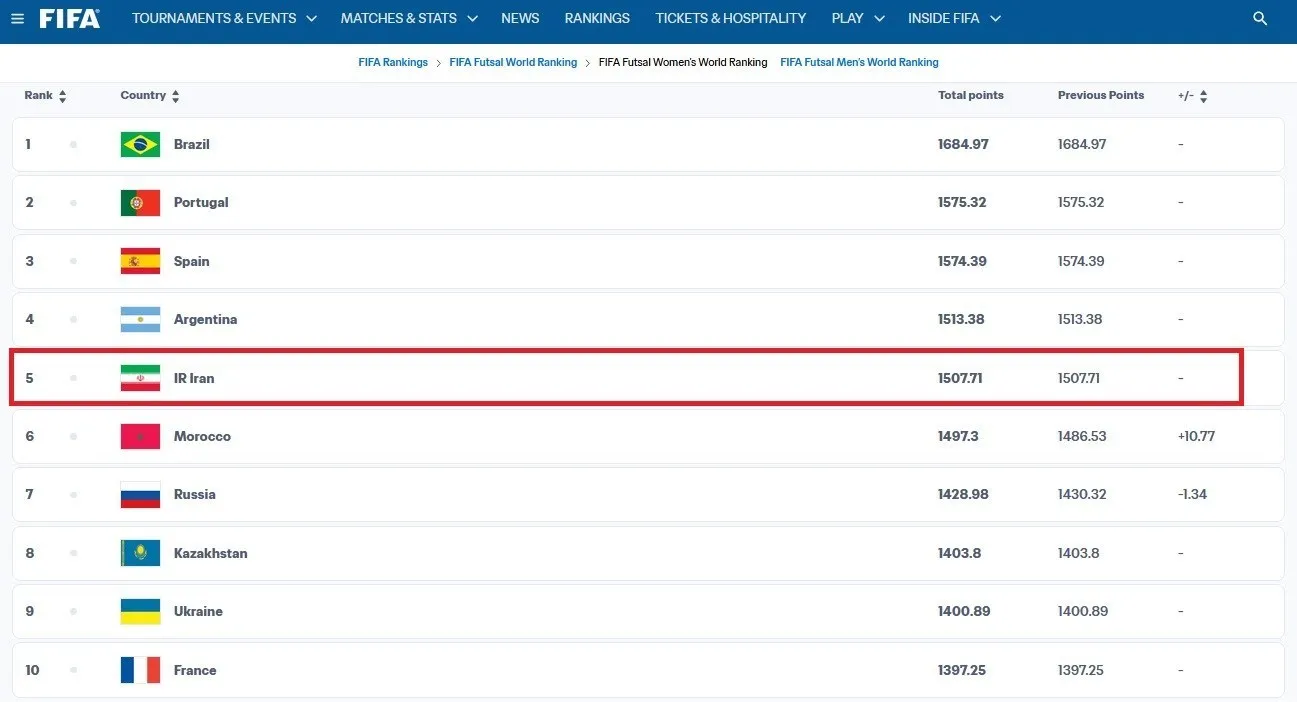Image resolution: width=1297 pixels, height=702 pixels.
Task: Click the FIFA logo
Action: pyautogui.click(x=70, y=18)
